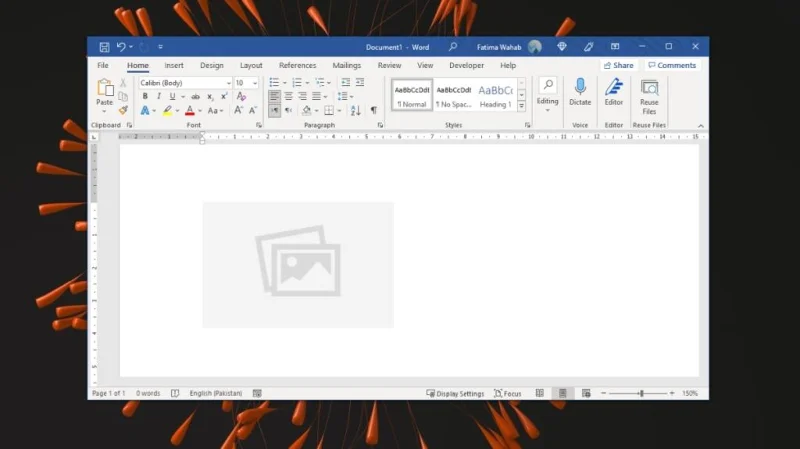Open the pen drawing mode icon in title bar
The width and height of the screenshot is (800, 449).
pos(589,46)
